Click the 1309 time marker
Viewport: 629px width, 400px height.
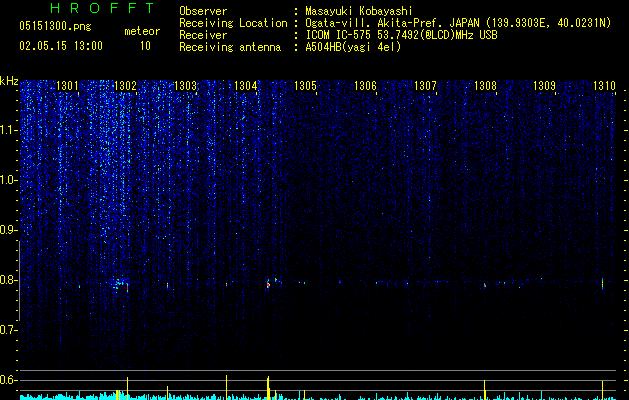click(544, 86)
